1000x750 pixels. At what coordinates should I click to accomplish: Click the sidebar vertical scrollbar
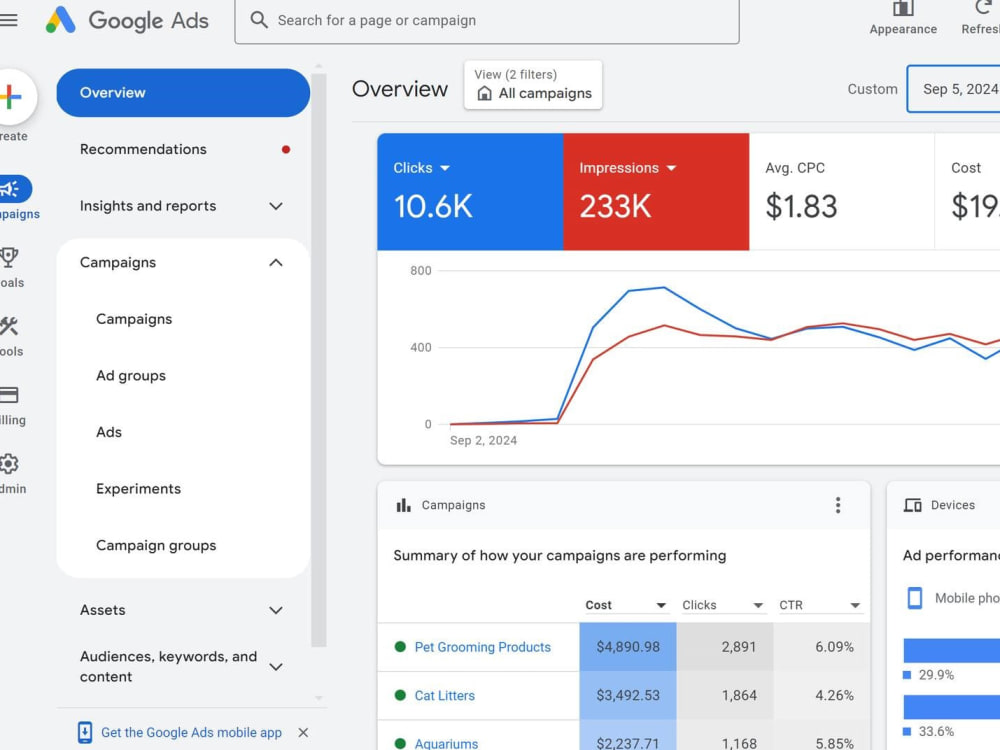coord(319,360)
